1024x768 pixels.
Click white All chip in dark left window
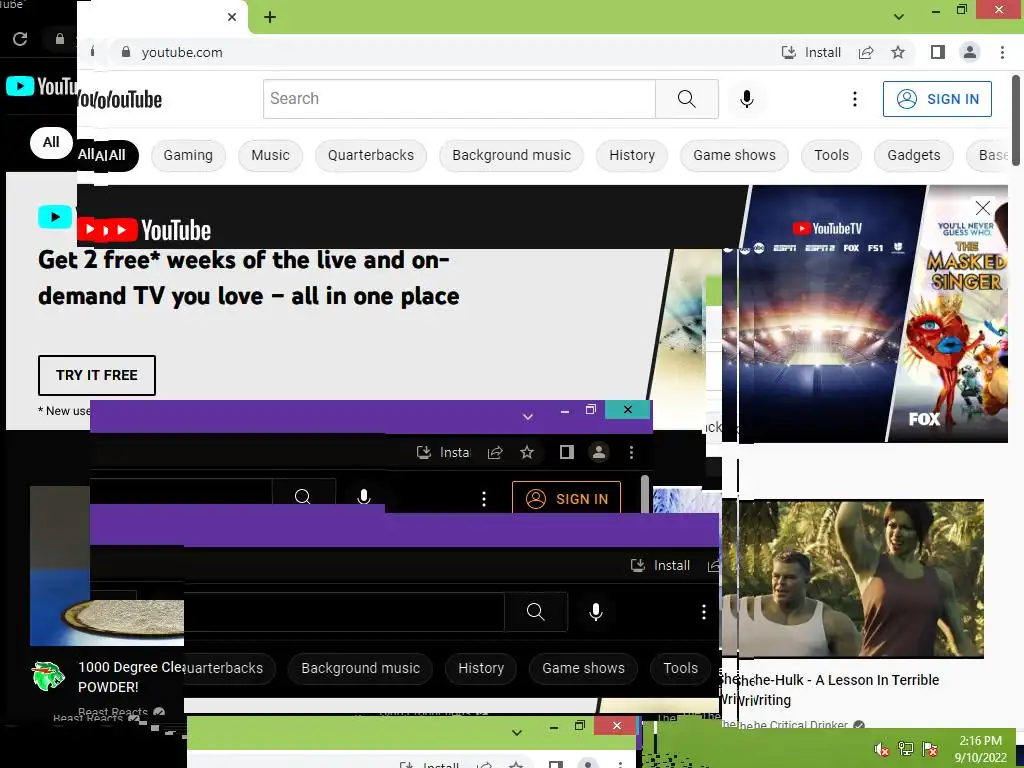(51, 142)
